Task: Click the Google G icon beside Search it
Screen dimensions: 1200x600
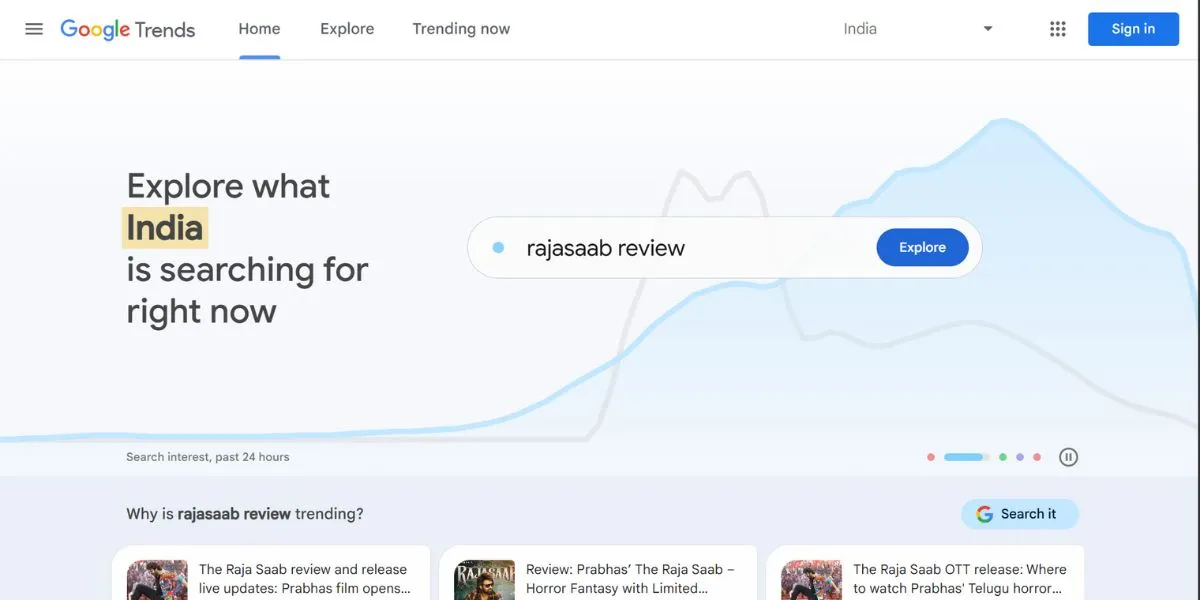Action: [985, 513]
